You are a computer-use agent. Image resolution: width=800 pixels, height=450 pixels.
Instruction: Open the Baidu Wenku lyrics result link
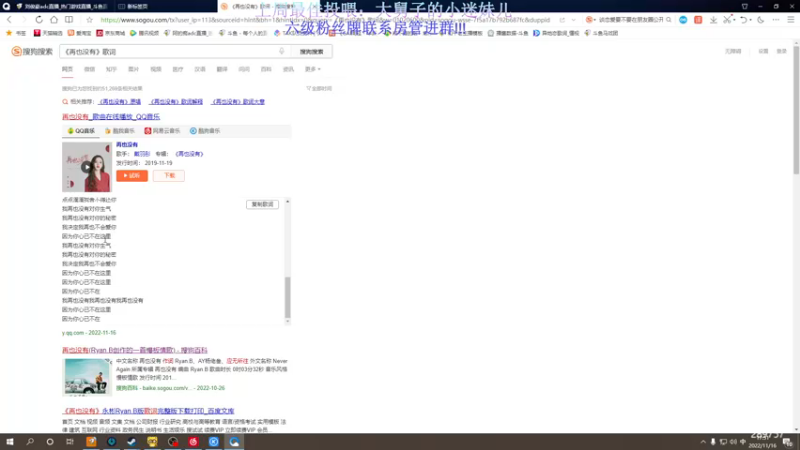point(148,411)
